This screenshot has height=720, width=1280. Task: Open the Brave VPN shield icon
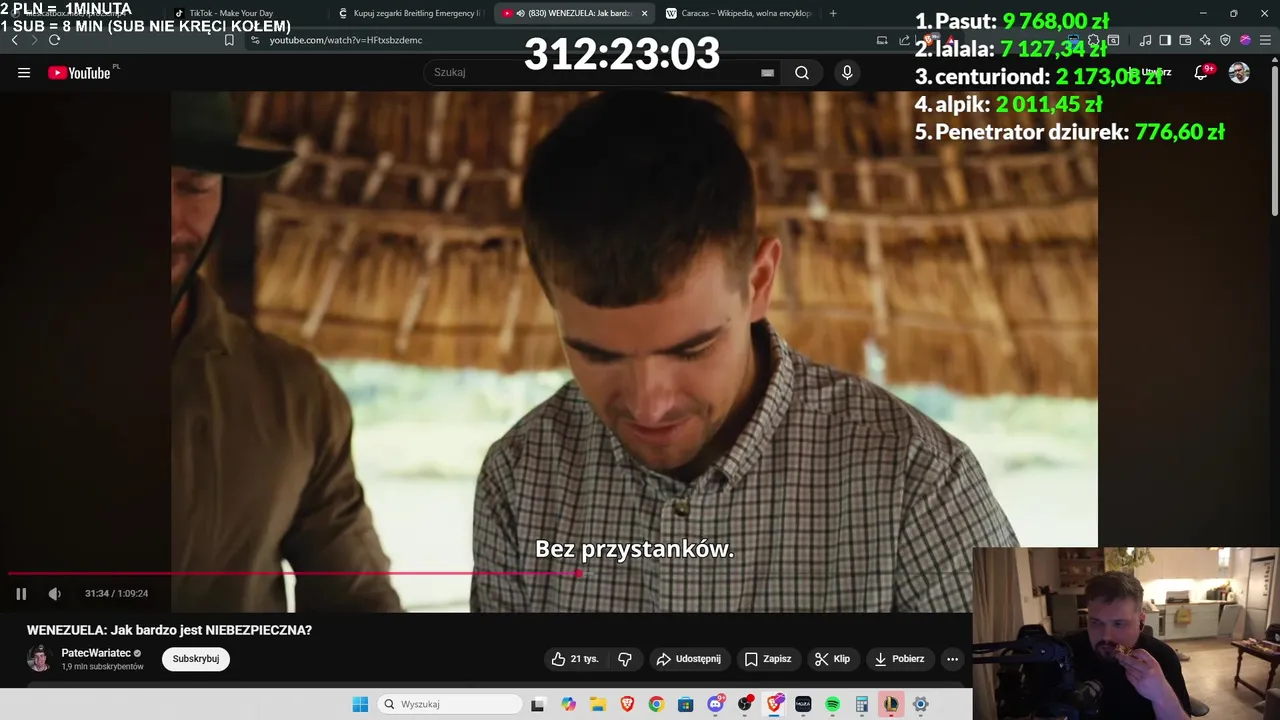tap(1225, 40)
